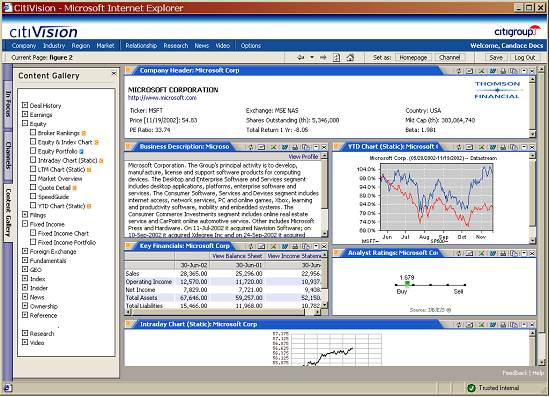Email the Intraday Chart panel
Viewport: 550px width, 397px height.
click(469, 325)
